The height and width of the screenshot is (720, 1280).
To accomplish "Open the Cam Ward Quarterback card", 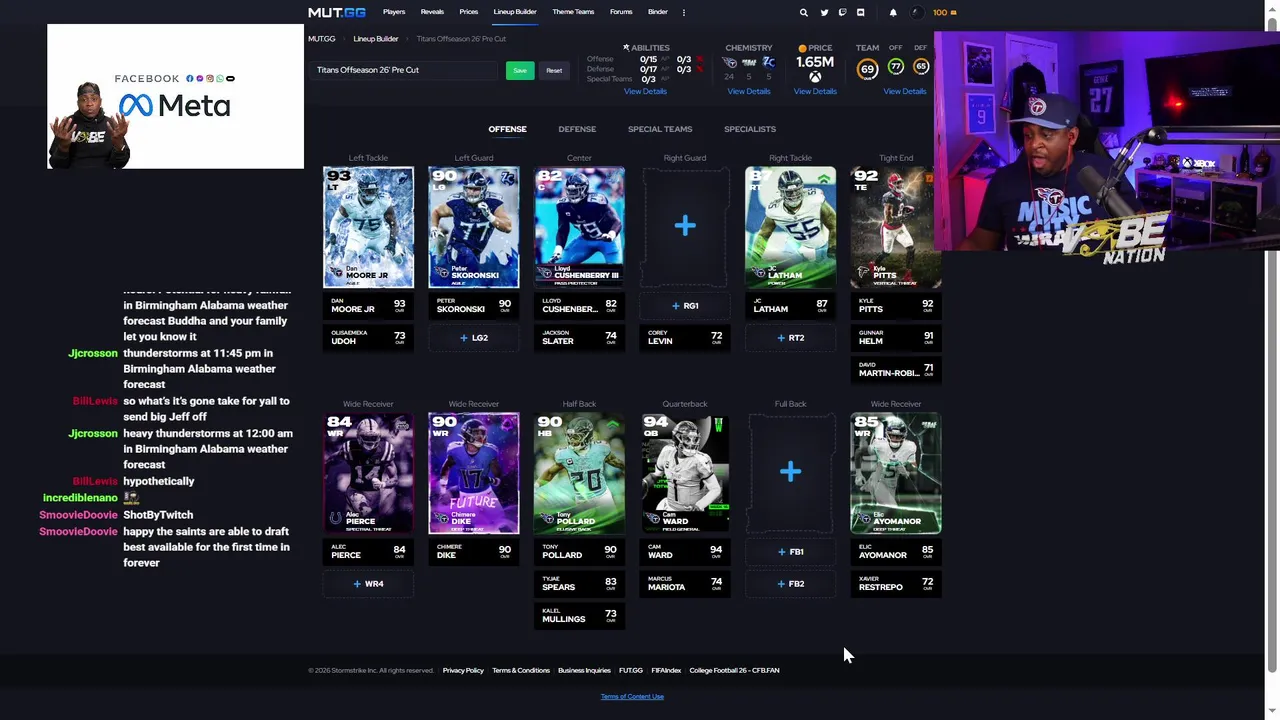I will pos(685,473).
